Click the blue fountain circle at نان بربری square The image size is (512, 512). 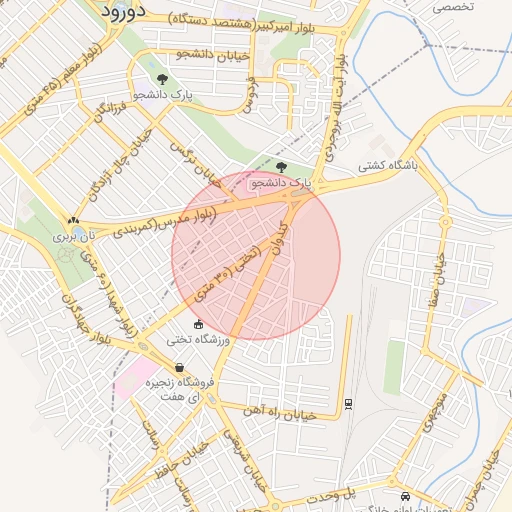[78, 231]
